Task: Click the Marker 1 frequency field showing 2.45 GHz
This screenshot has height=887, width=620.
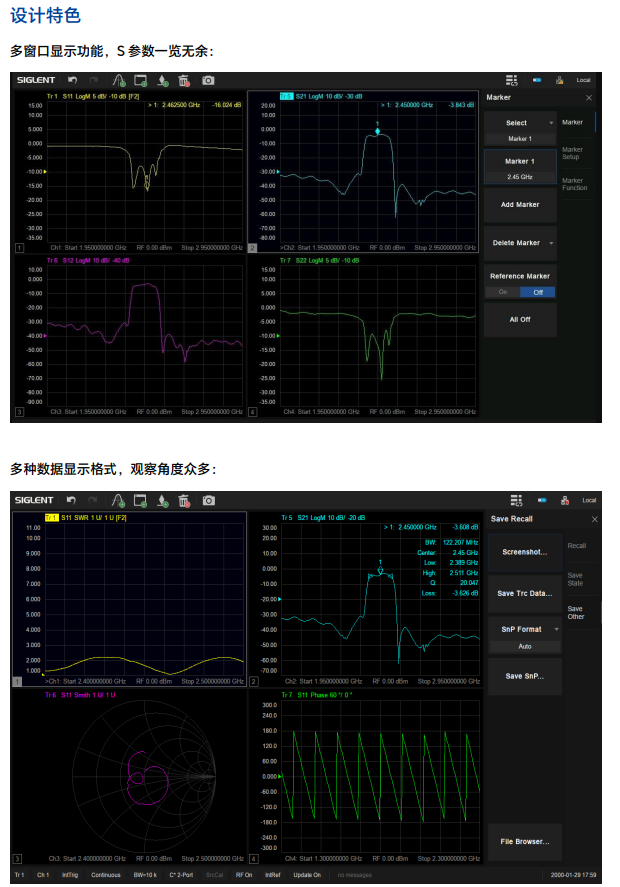Action: [x=519, y=177]
